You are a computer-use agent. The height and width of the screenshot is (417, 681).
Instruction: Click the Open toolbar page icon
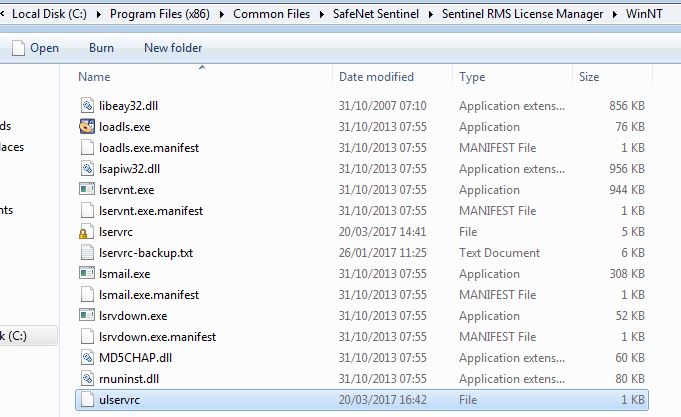click(x=18, y=48)
